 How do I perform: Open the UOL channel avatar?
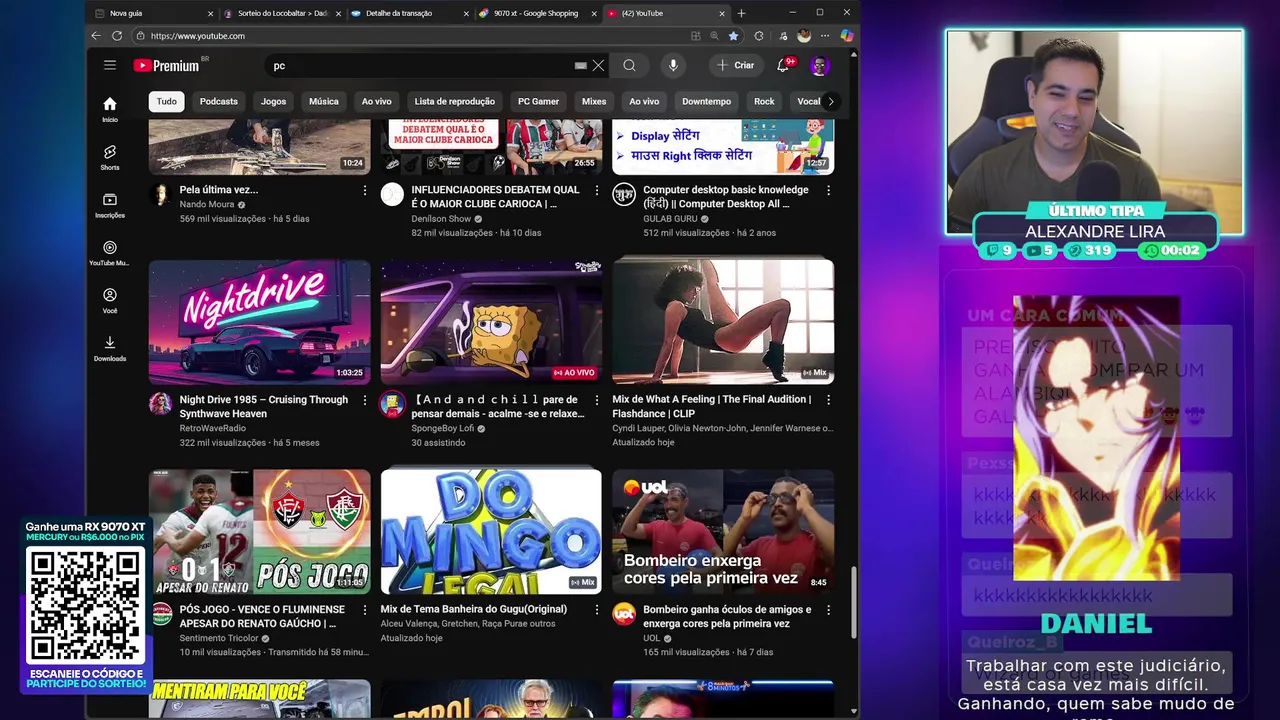[624, 614]
